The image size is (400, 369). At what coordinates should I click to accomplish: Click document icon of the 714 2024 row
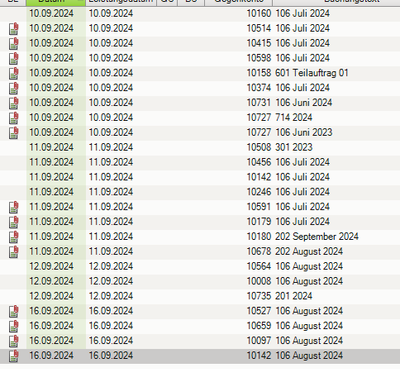(x=14, y=118)
